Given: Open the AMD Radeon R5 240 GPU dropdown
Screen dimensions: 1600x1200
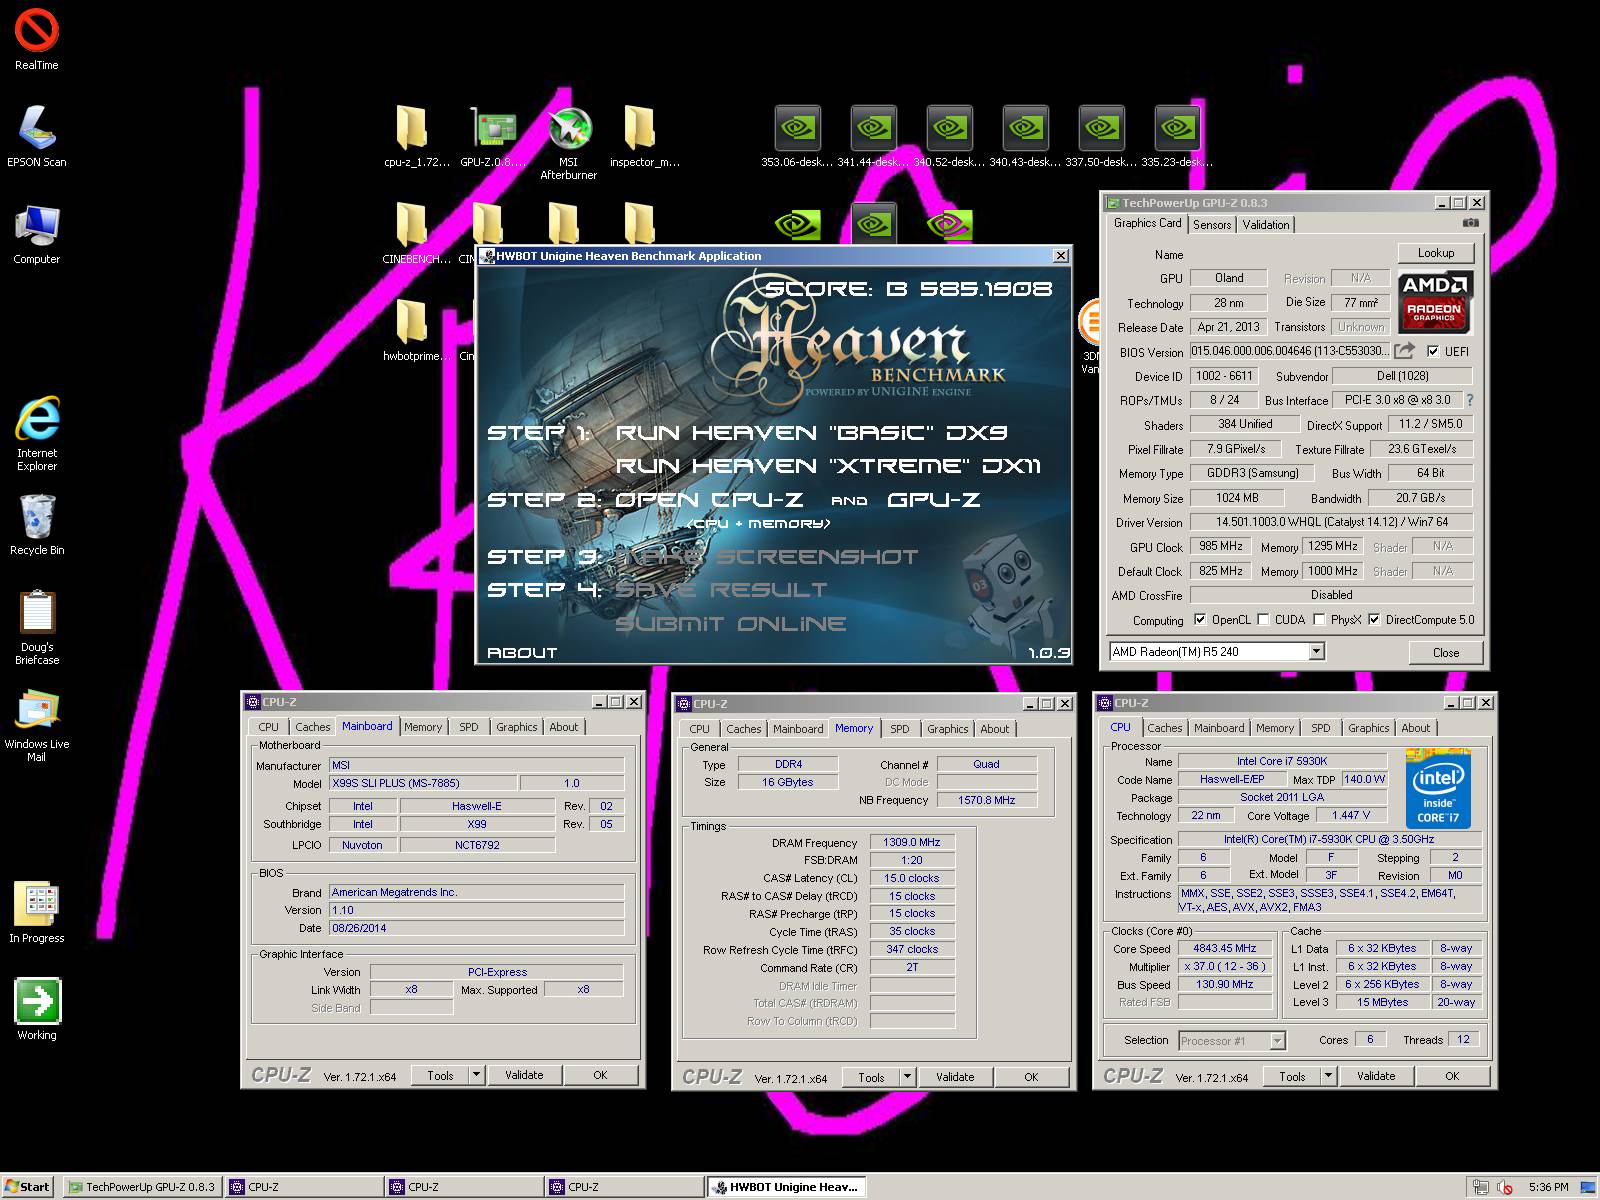Looking at the screenshot, I should [1316, 652].
